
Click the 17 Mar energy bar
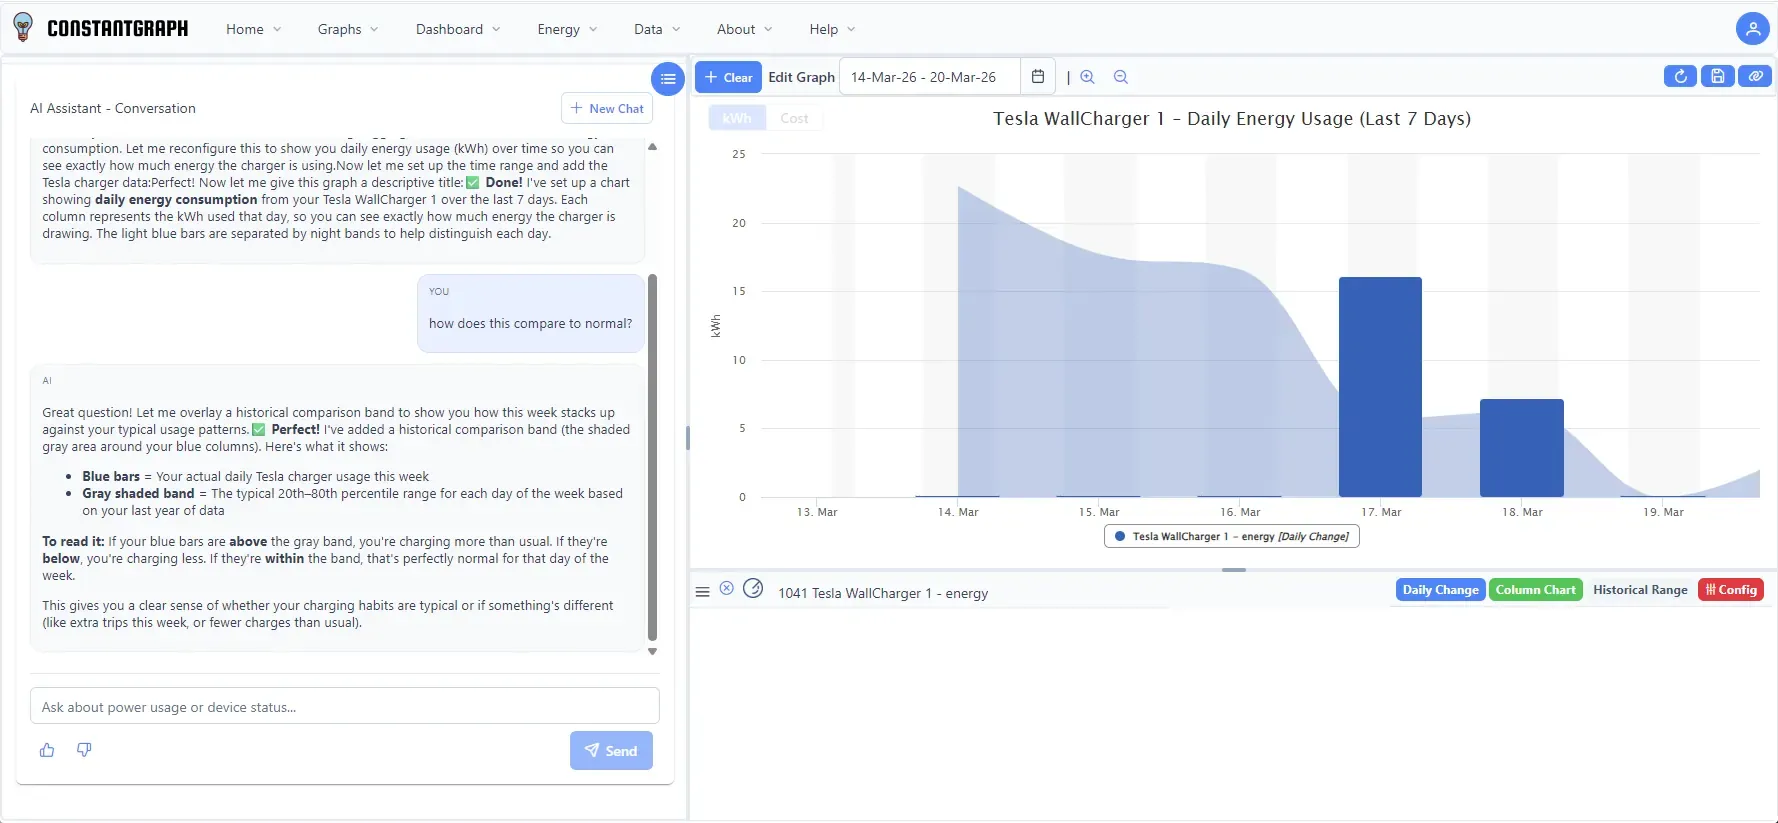coord(1380,387)
